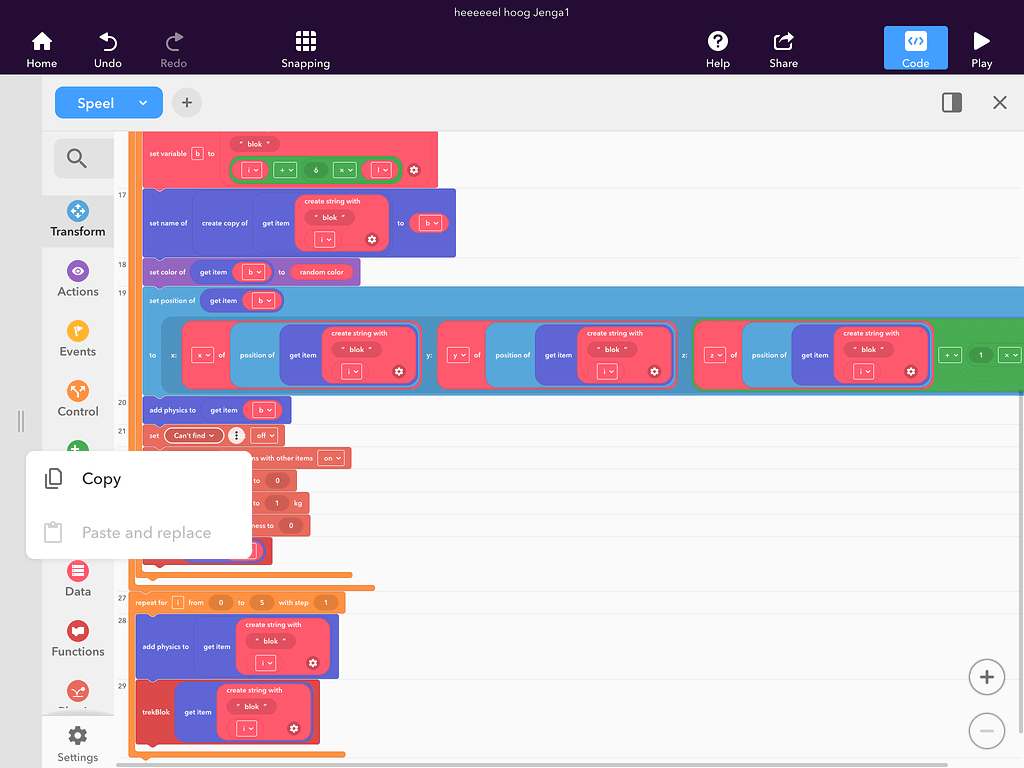Toggle collisions with other items on setting
Viewport: 1024px width, 768px height.
tap(333, 458)
